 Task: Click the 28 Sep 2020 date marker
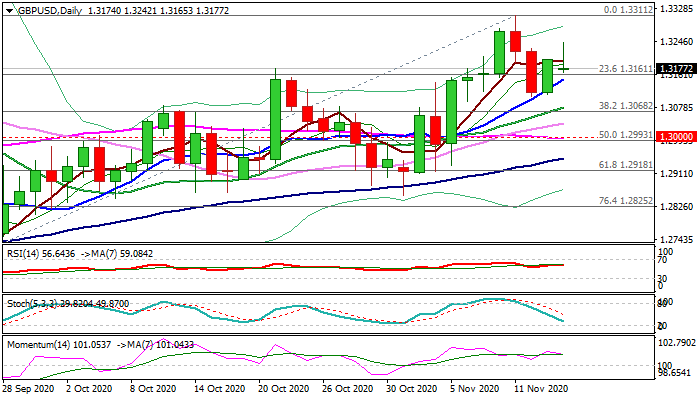(x=30, y=388)
